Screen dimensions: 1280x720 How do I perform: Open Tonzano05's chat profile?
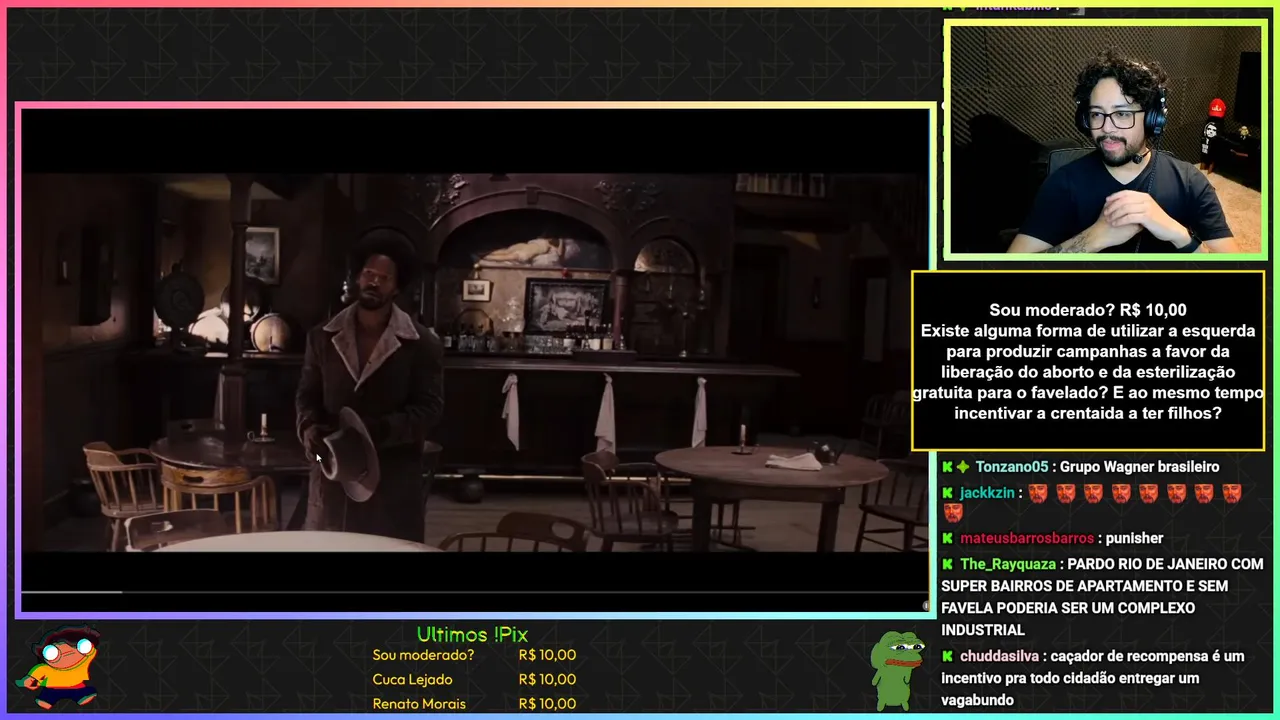(x=1012, y=467)
